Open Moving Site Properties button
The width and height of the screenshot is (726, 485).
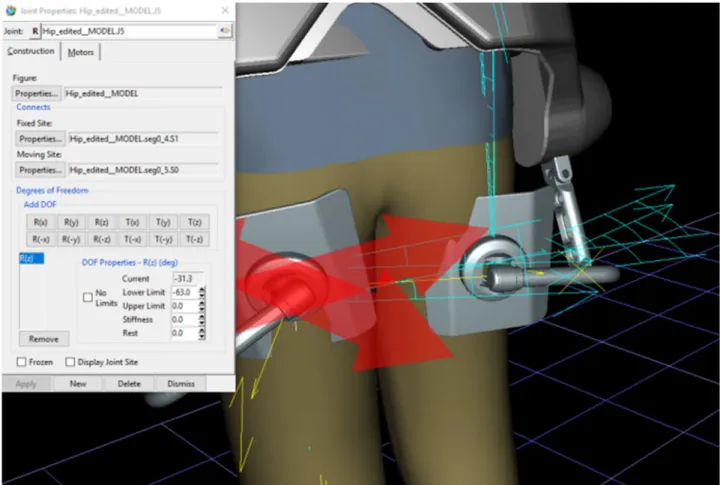(40, 170)
